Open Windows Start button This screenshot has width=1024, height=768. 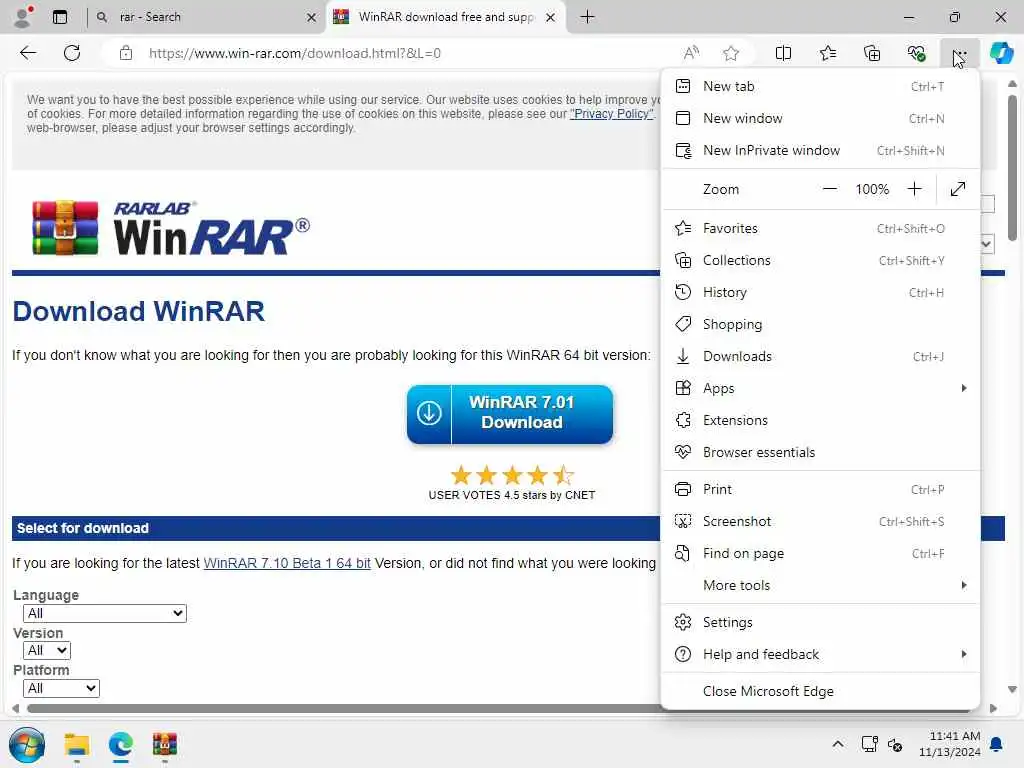coord(27,744)
